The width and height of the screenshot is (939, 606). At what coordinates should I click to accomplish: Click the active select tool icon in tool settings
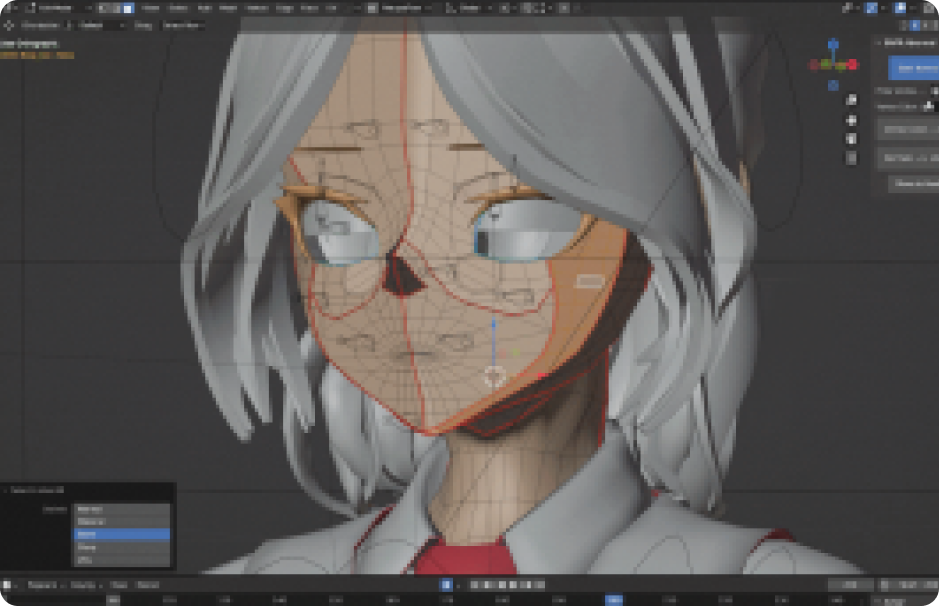point(8,25)
